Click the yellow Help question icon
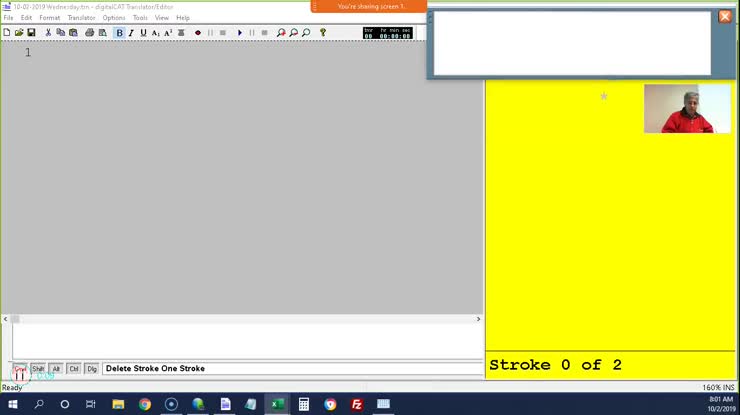 click(x=323, y=33)
